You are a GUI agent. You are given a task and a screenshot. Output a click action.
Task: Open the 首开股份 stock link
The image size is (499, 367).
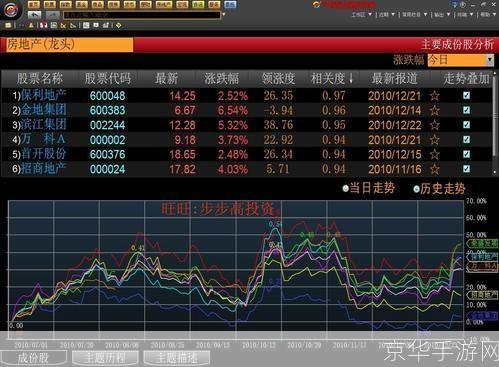[x=44, y=154]
